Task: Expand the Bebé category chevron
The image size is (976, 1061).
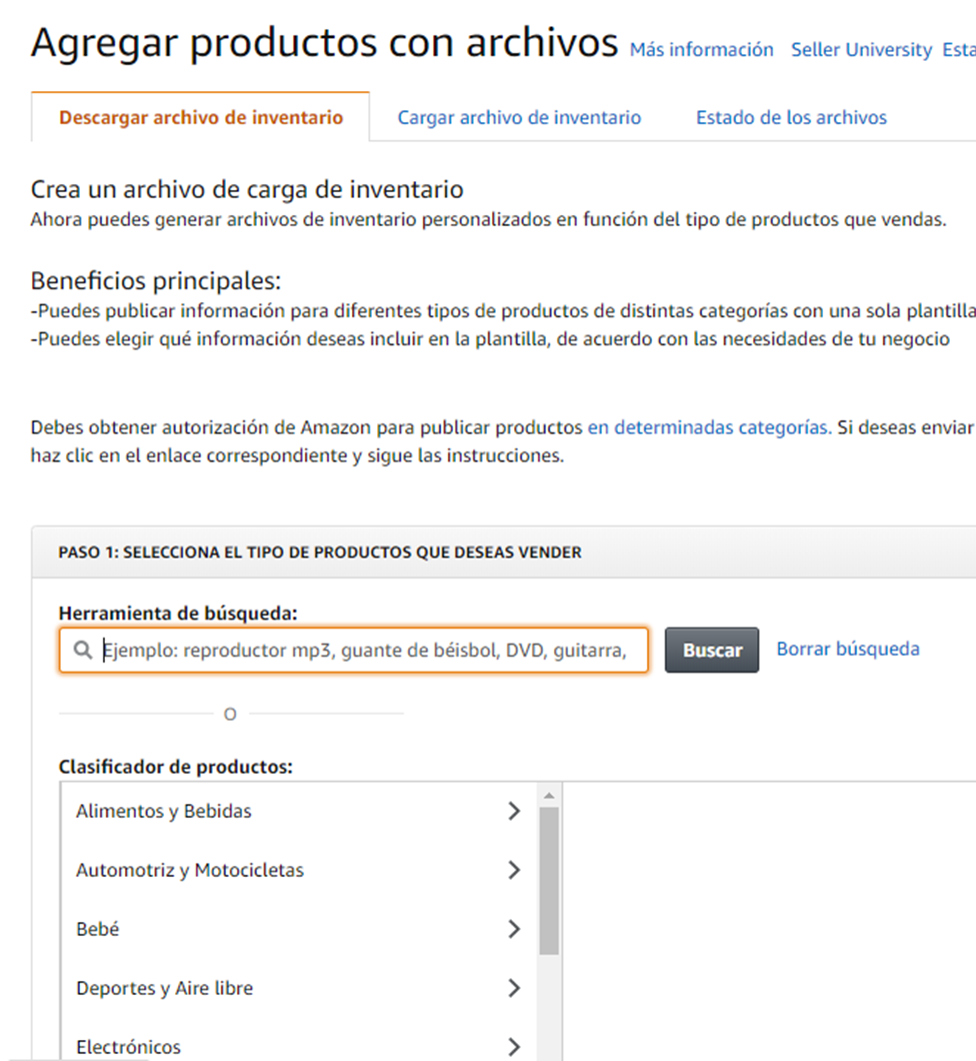Action: [x=514, y=929]
